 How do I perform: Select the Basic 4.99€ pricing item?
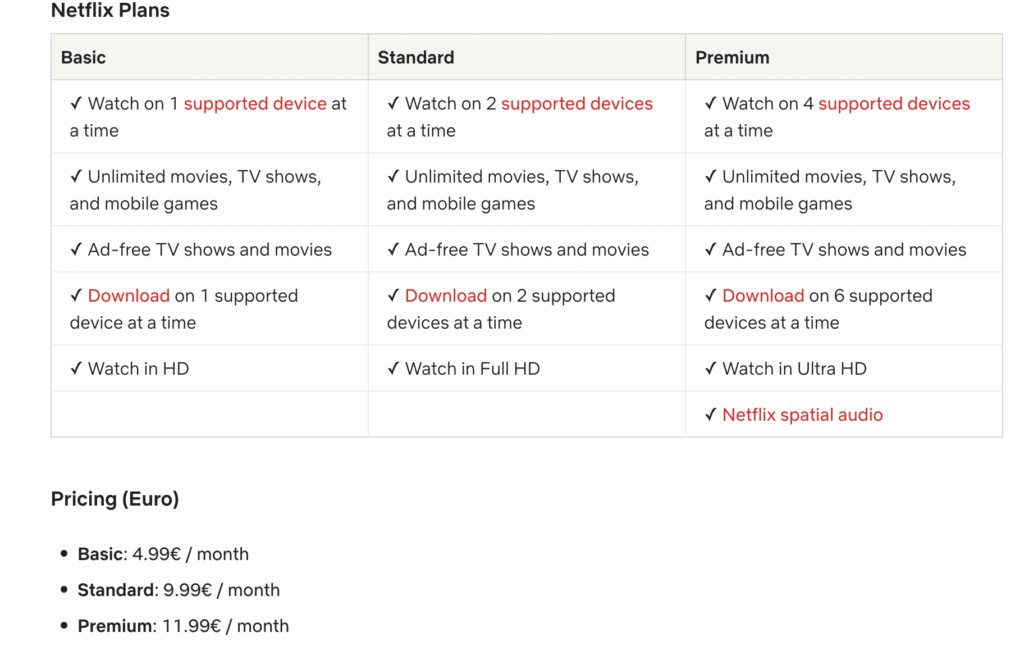[x=163, y=554]
